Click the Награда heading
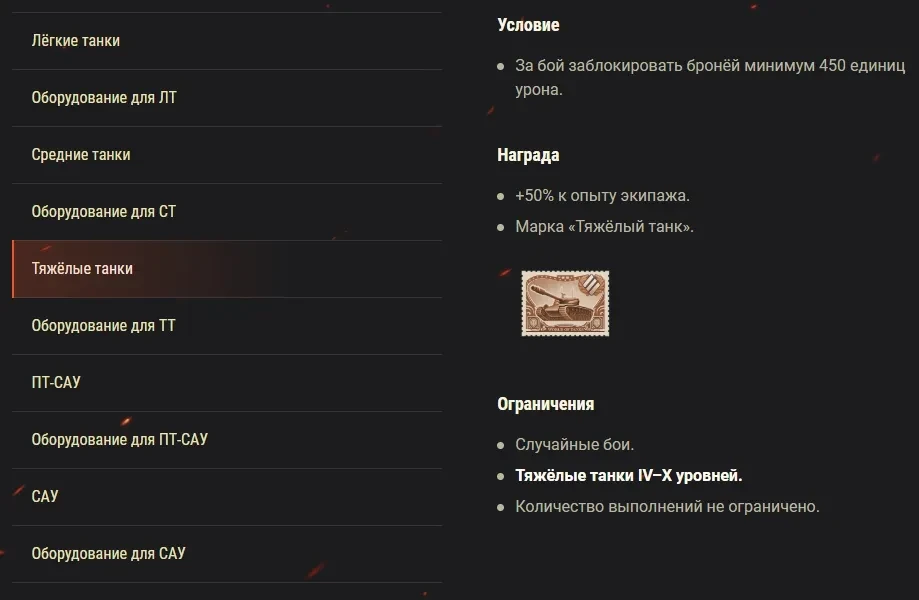919x600 pixels. tap(528, 155)
